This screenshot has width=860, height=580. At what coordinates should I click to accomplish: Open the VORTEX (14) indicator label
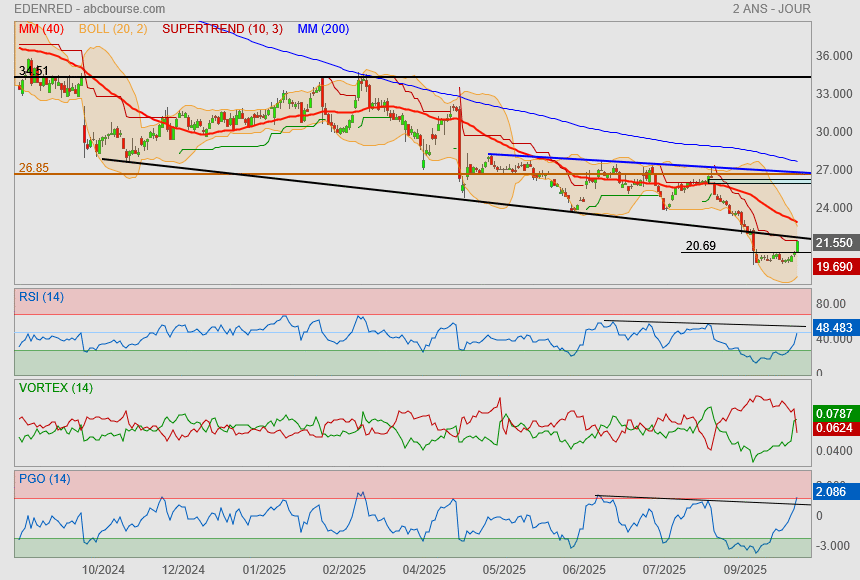click(55, 387)
